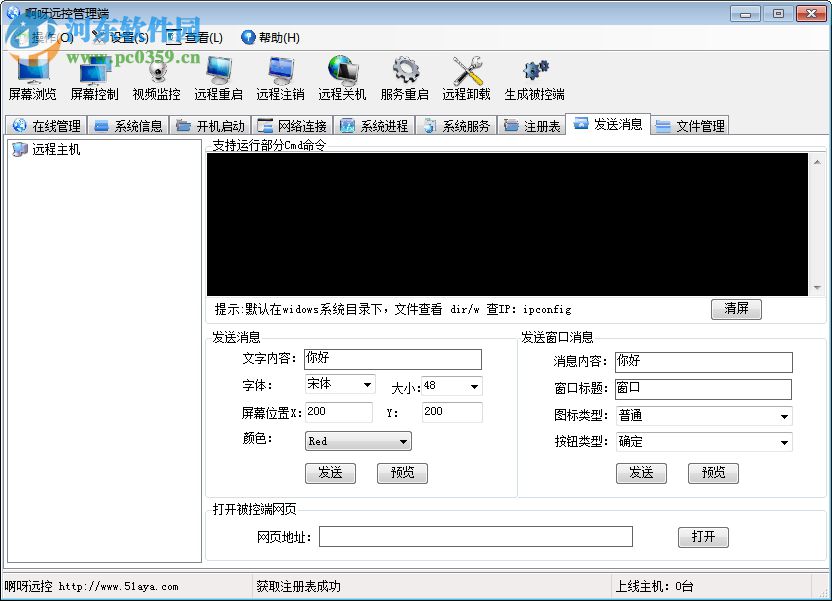Expand the 按钮类型 button type dropdown
Screen dimensions: 832x601
(700, 442)
